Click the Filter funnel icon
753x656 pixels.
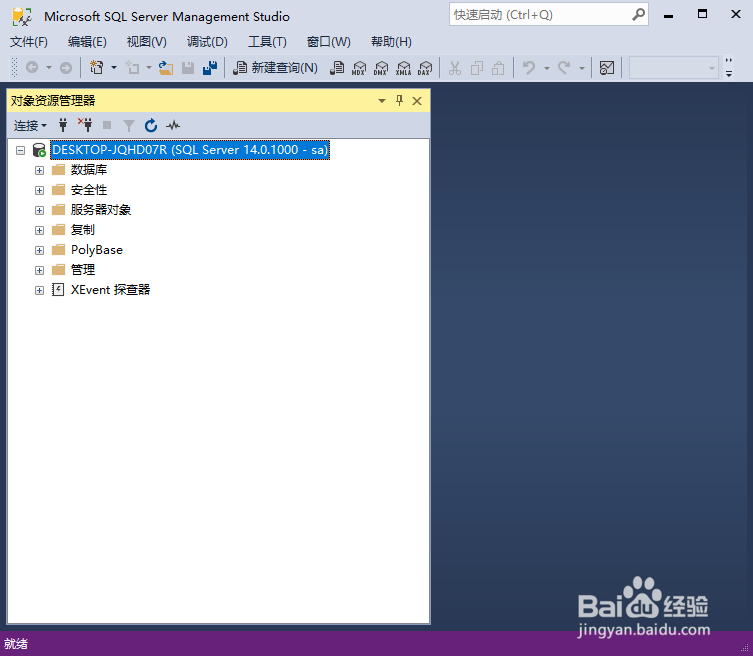click(x=129, y=126)
